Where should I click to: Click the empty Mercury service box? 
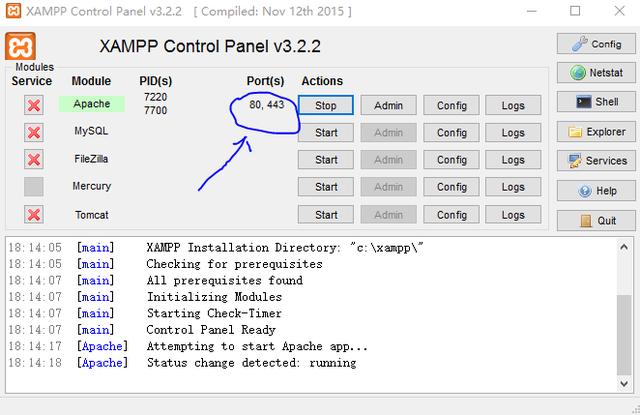pos(34,186)
